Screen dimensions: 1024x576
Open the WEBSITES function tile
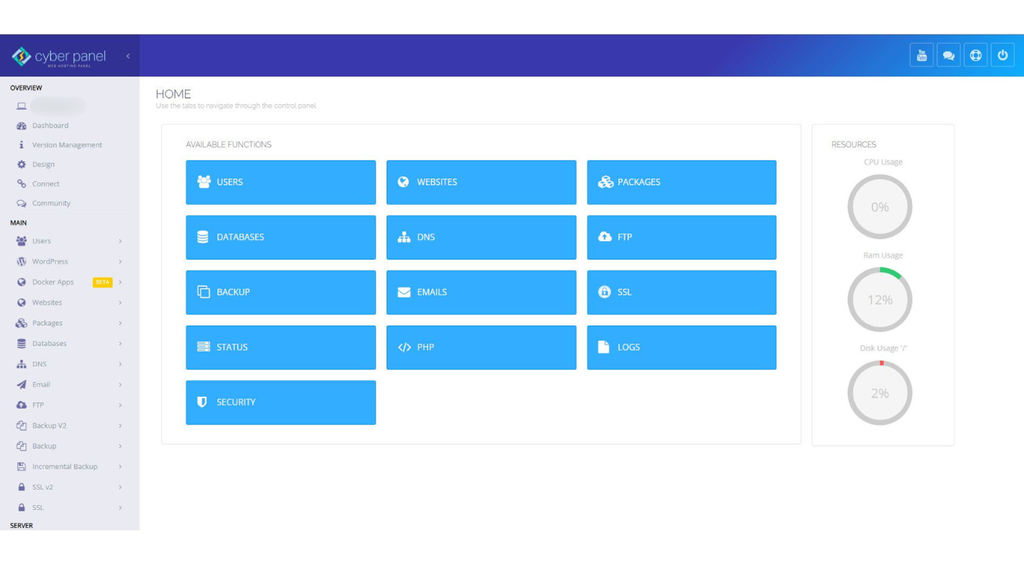pos(481,182)
